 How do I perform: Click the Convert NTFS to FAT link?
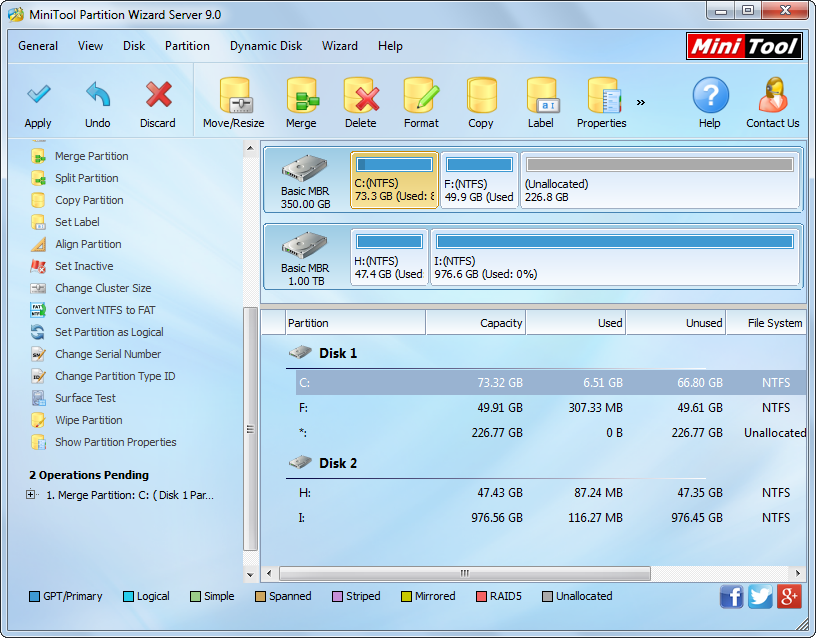click(x=105, y=310)
